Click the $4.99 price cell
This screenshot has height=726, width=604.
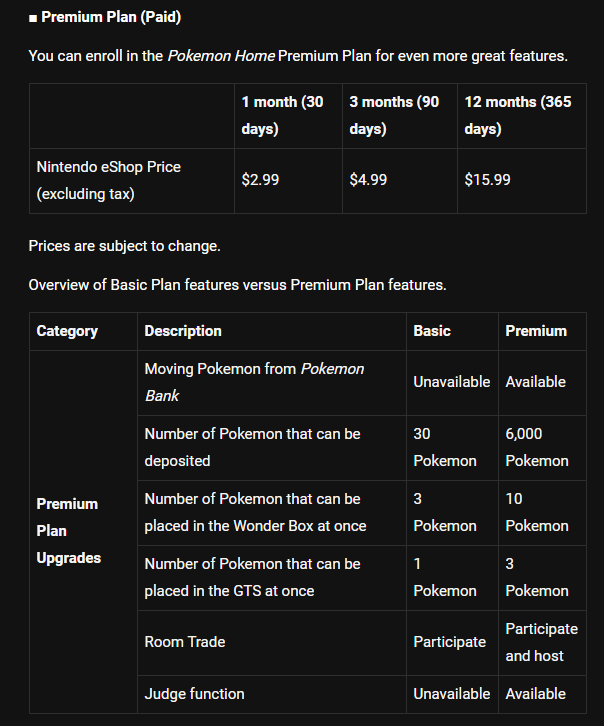[400, 181]
